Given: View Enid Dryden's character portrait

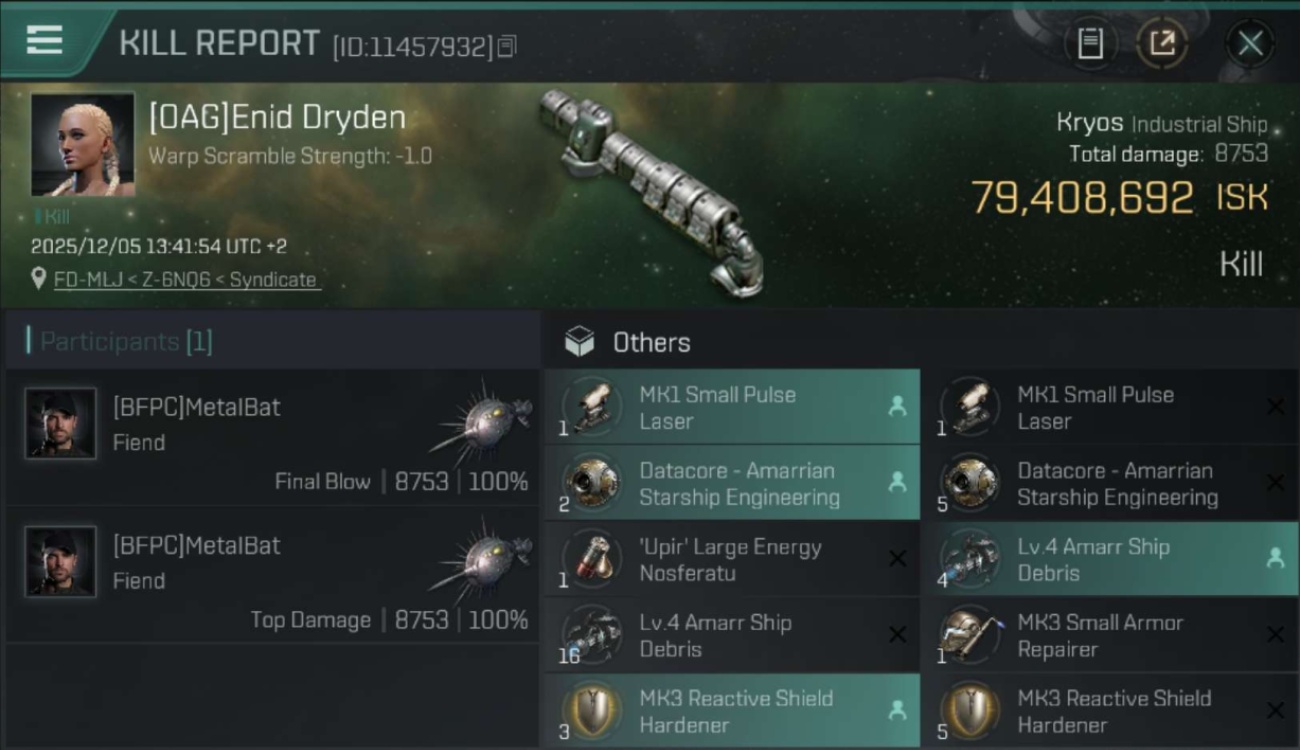Looking at the screenshot, I should [83, 144].
